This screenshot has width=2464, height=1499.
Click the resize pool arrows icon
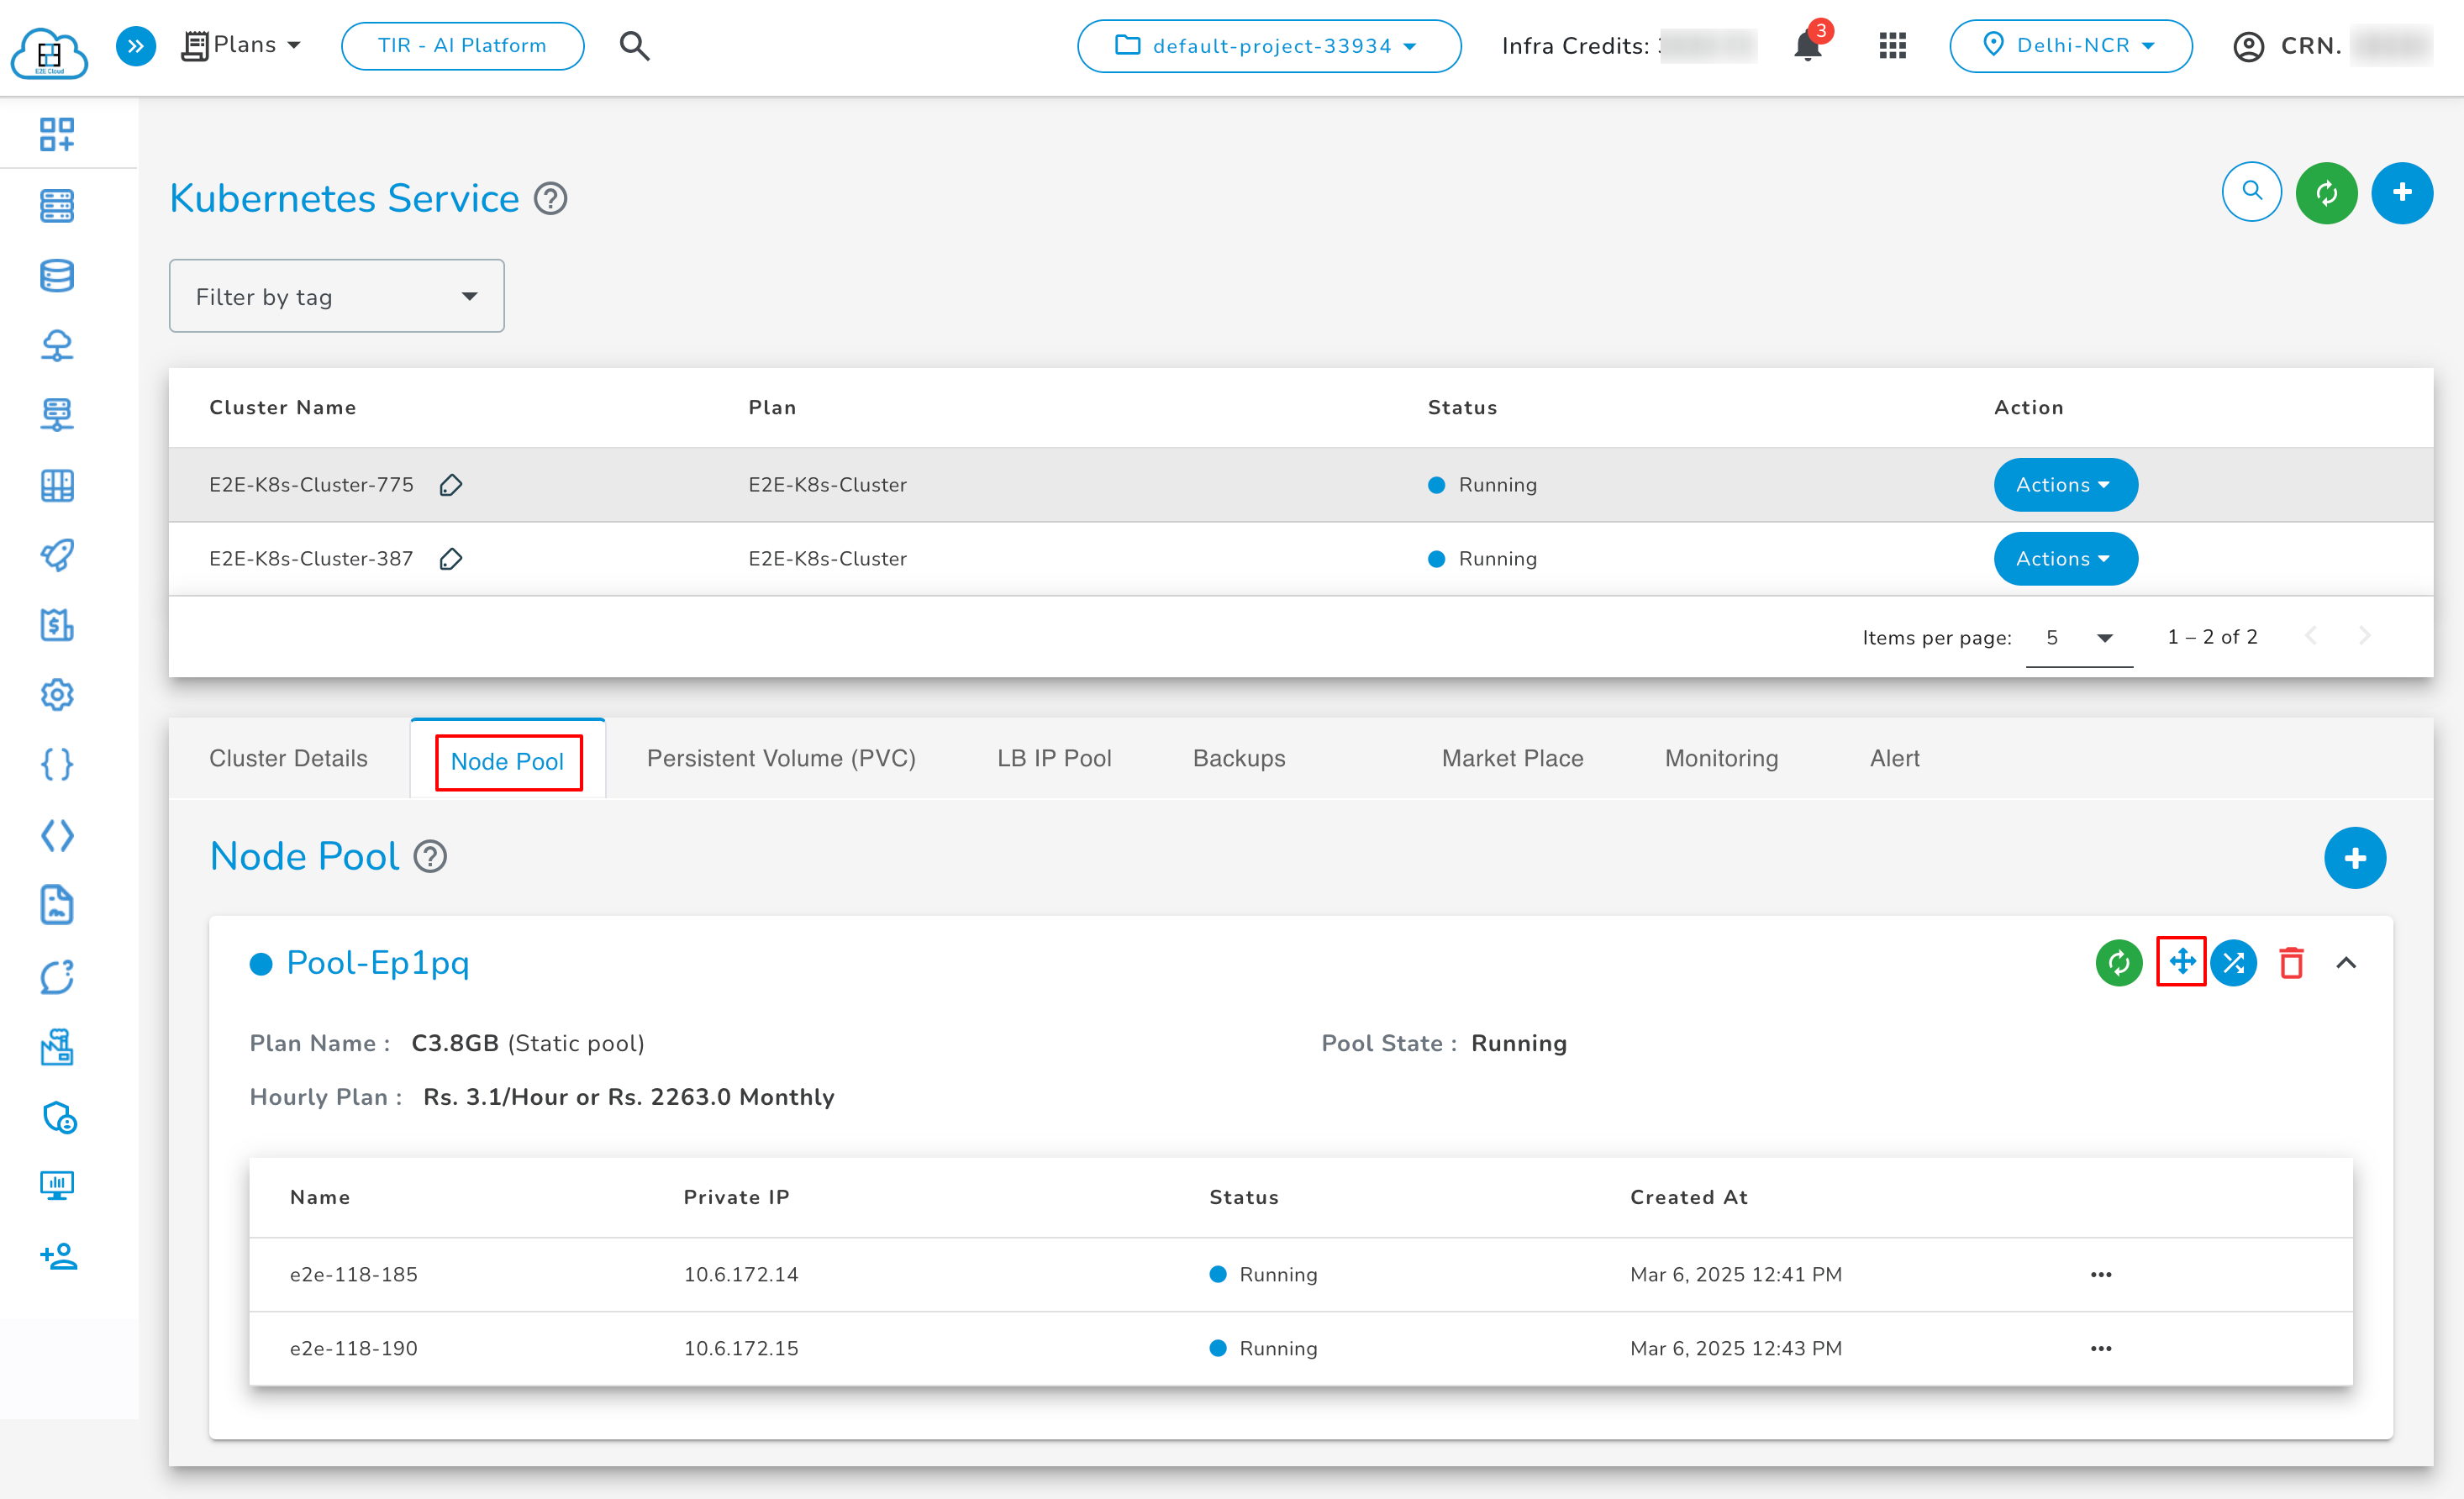click(2182, 962)
